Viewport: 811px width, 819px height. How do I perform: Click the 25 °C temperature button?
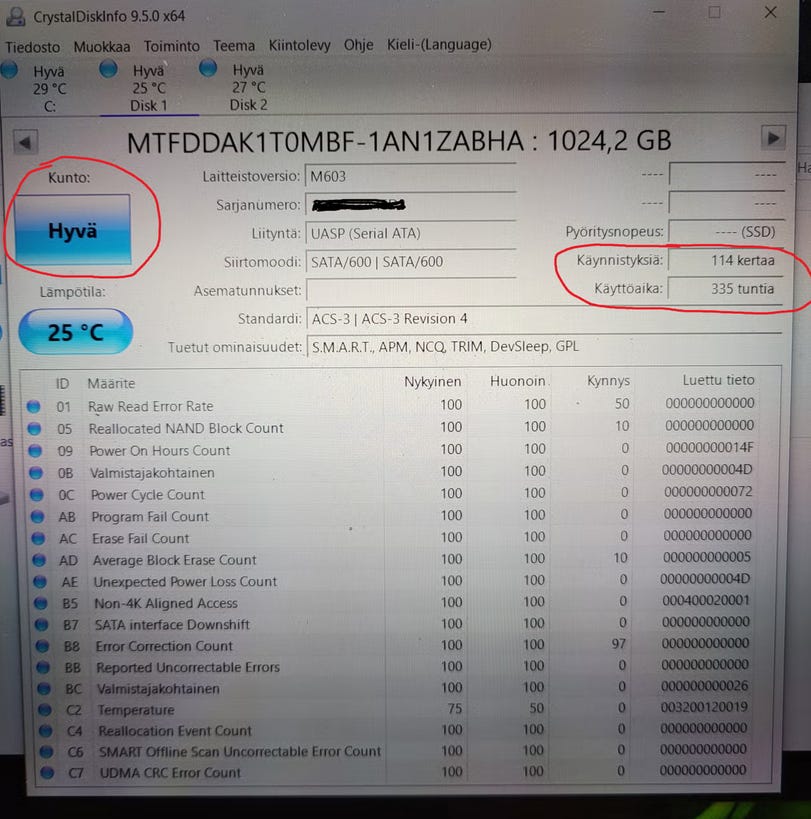pos(76,332)
